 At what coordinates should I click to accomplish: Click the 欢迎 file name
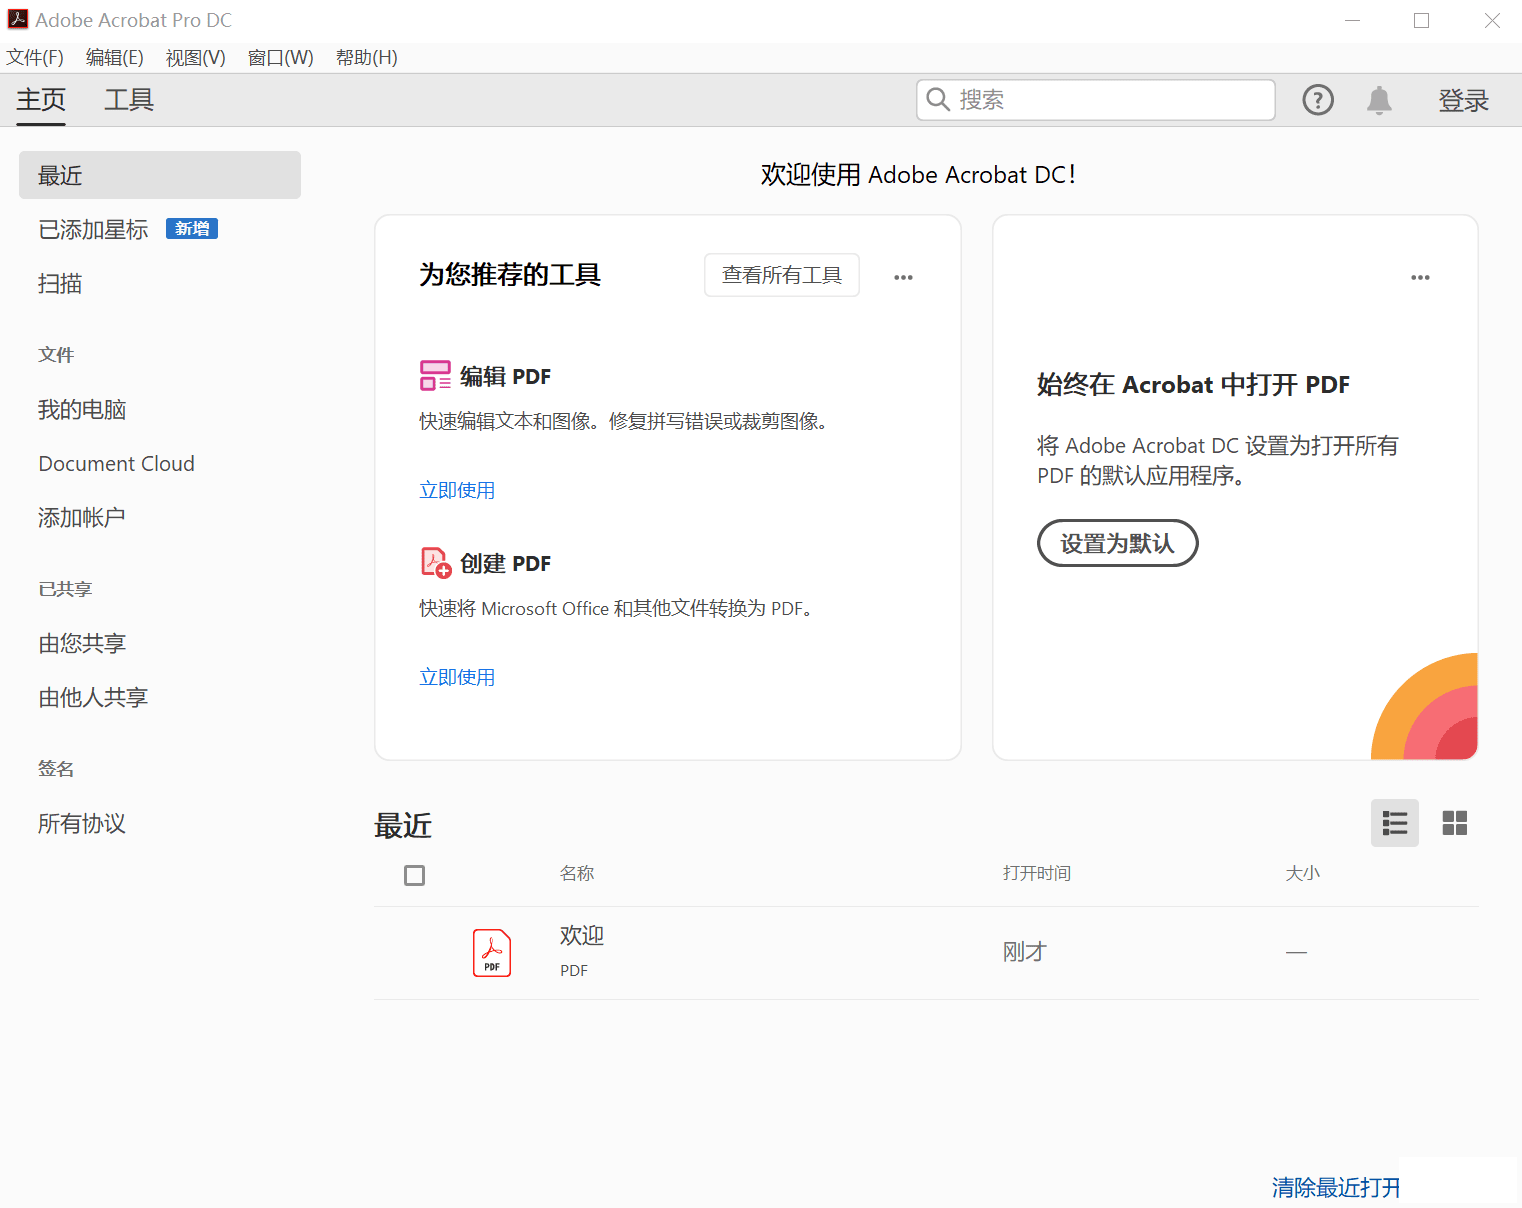pos(582,935)
